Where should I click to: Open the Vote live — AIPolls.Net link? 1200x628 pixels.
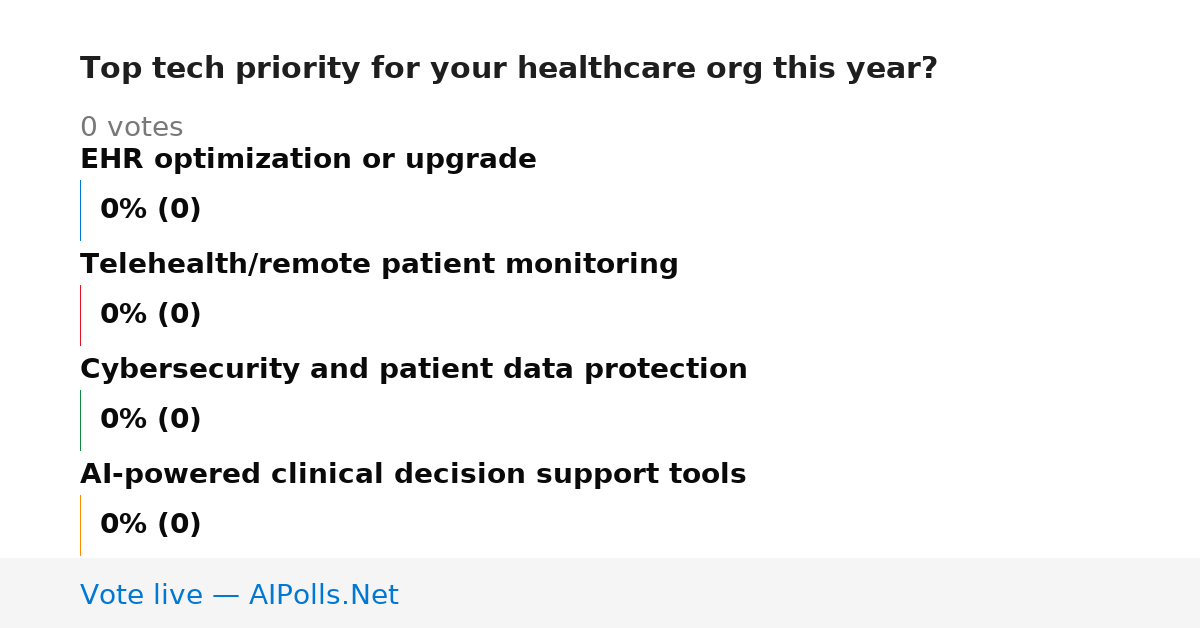pos(239,596)
